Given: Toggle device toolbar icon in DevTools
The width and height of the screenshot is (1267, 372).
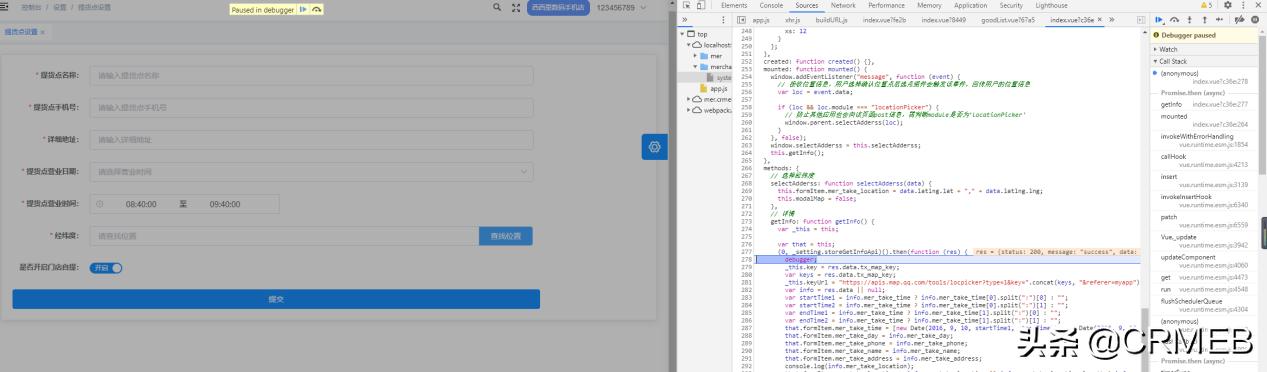Looking at the screenshot, I should click(701, 6).
